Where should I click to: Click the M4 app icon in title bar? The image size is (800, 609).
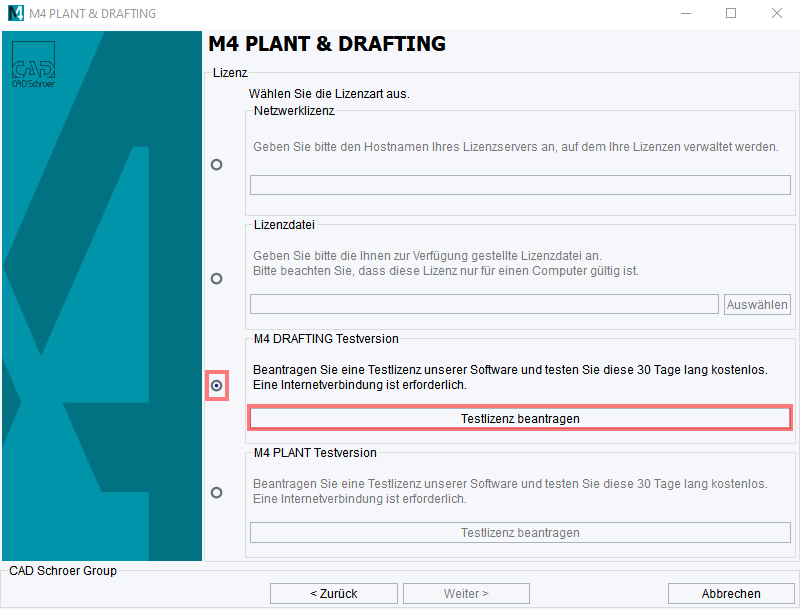[16, 13]
